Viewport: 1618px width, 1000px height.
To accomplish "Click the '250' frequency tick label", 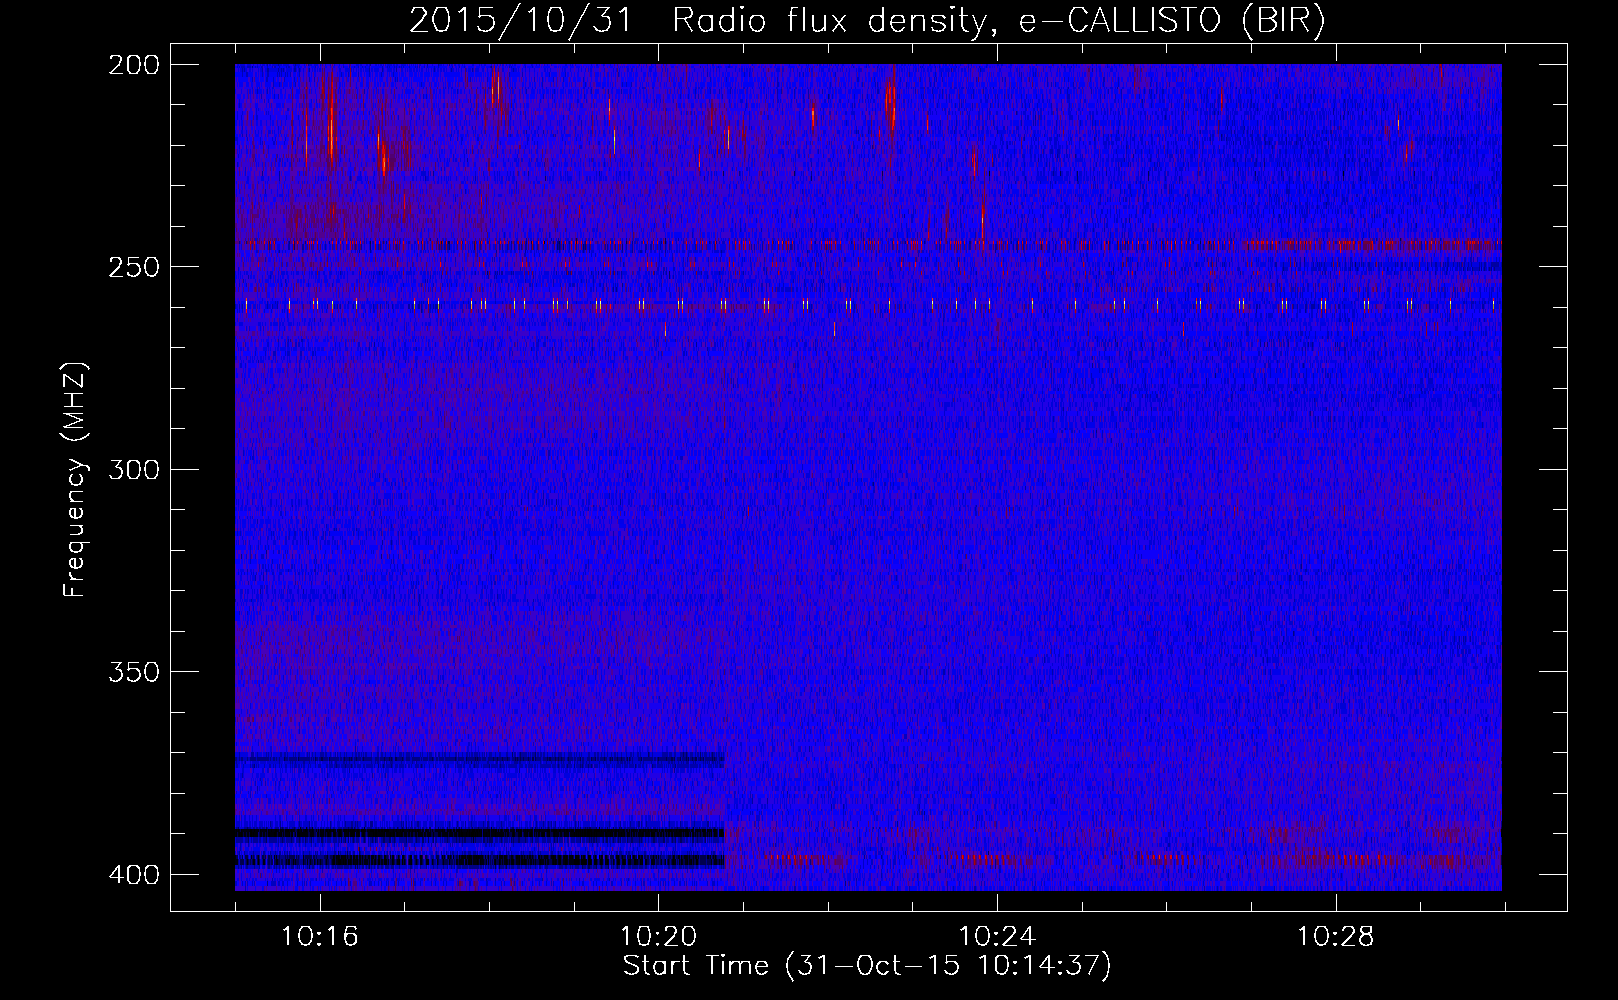I will 133,267.
